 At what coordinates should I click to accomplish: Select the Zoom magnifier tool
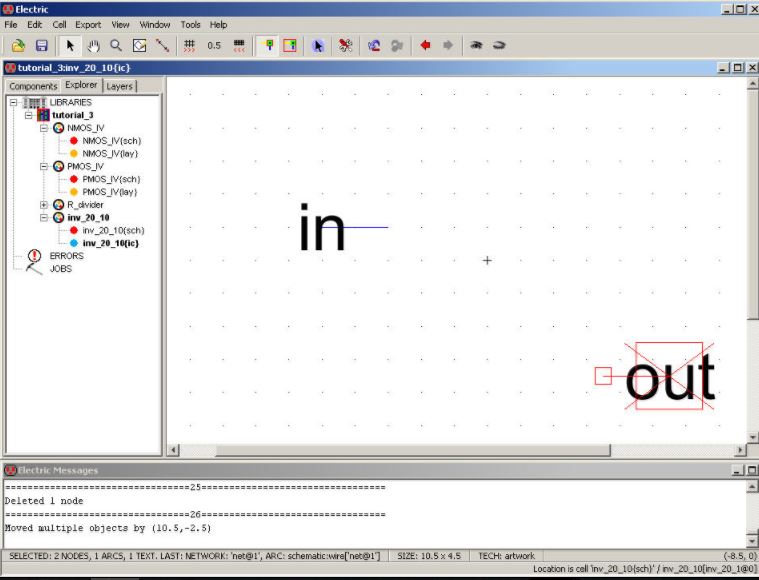tap(116, 45)
